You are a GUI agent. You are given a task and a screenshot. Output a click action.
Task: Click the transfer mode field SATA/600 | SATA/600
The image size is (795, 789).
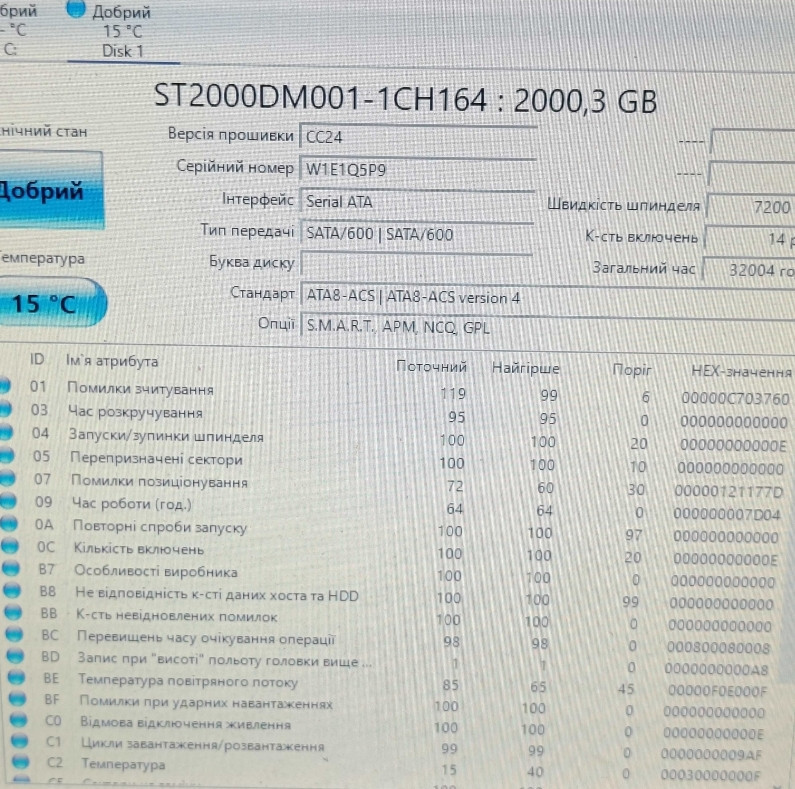pos(416,234)
